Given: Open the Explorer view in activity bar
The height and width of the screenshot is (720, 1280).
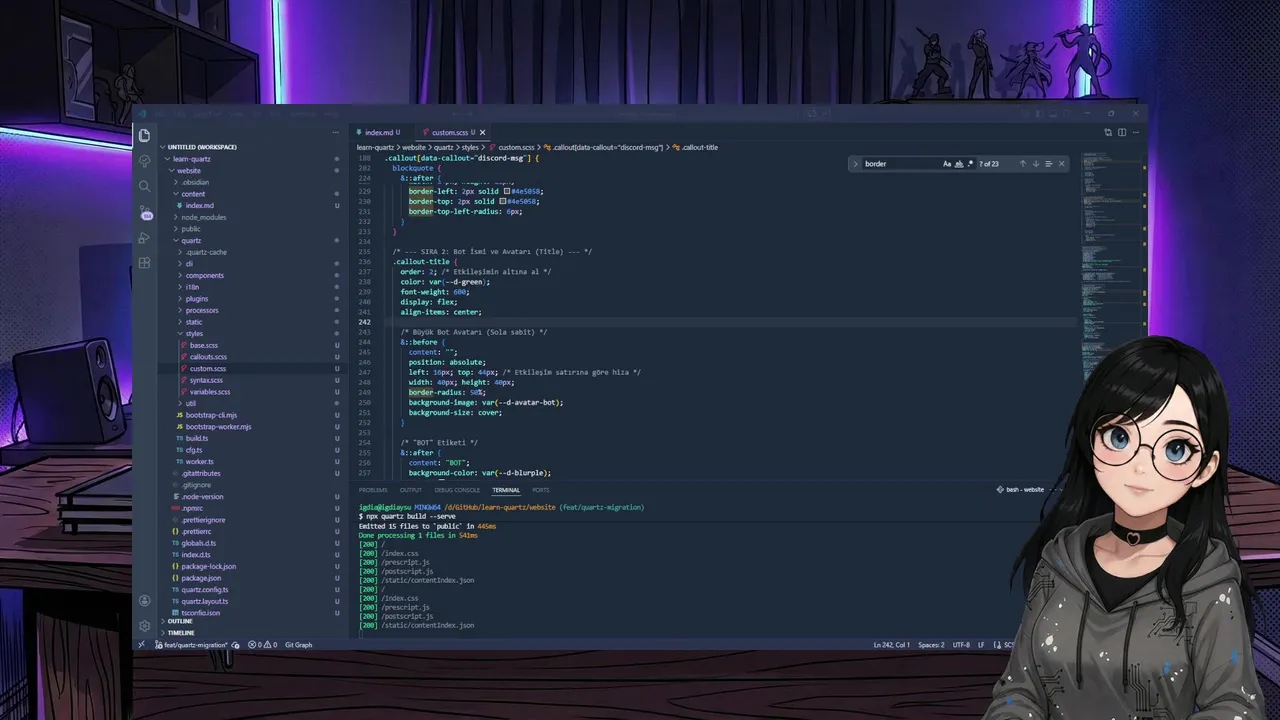Looking at the screenshot, I should pos(145,135).
